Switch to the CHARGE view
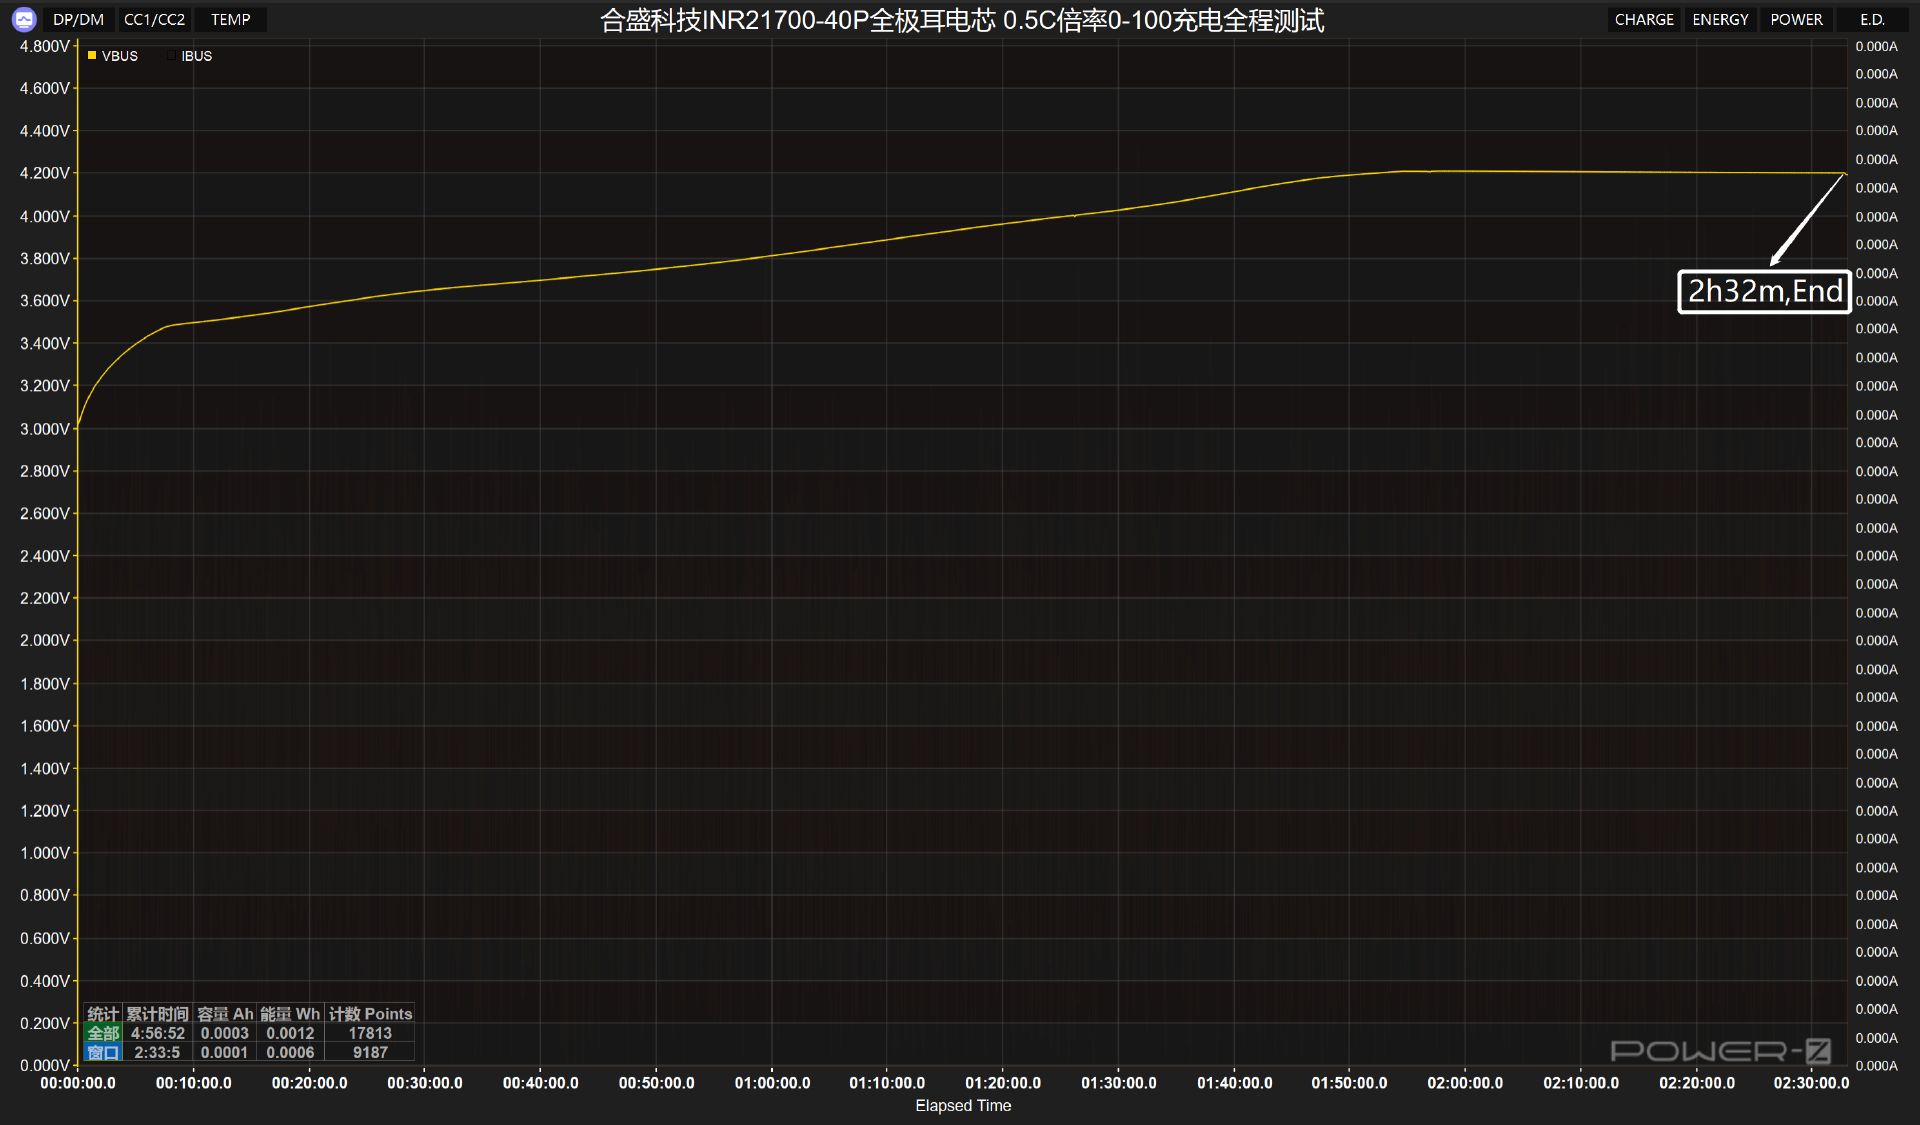This screenshot has height=1125, width=1920. pyautogui.click(x=1644, y=19)
